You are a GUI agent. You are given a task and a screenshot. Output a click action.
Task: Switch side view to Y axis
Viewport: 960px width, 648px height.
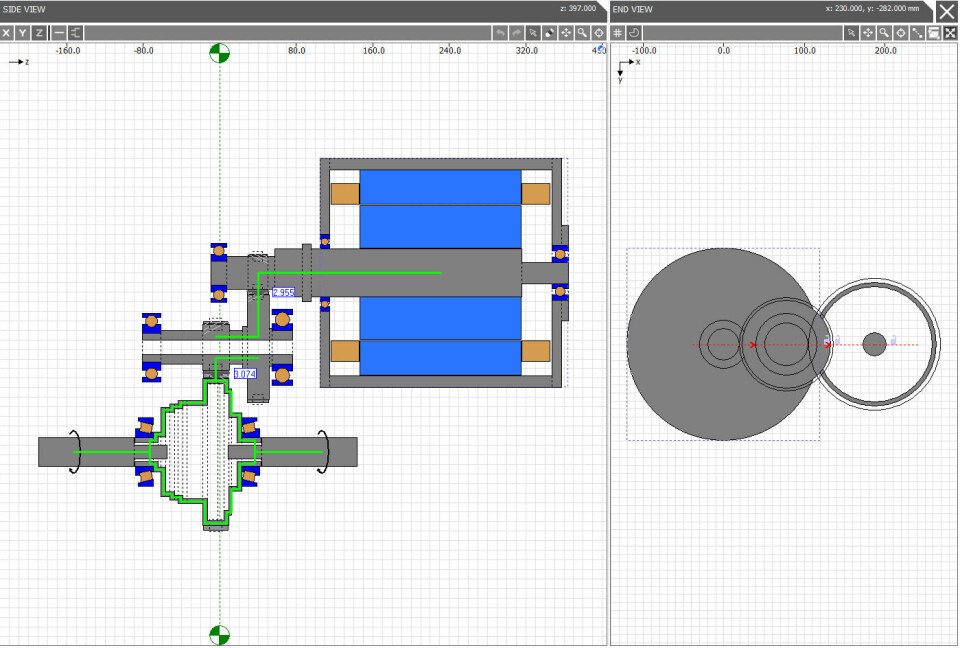tap(23, 33)
